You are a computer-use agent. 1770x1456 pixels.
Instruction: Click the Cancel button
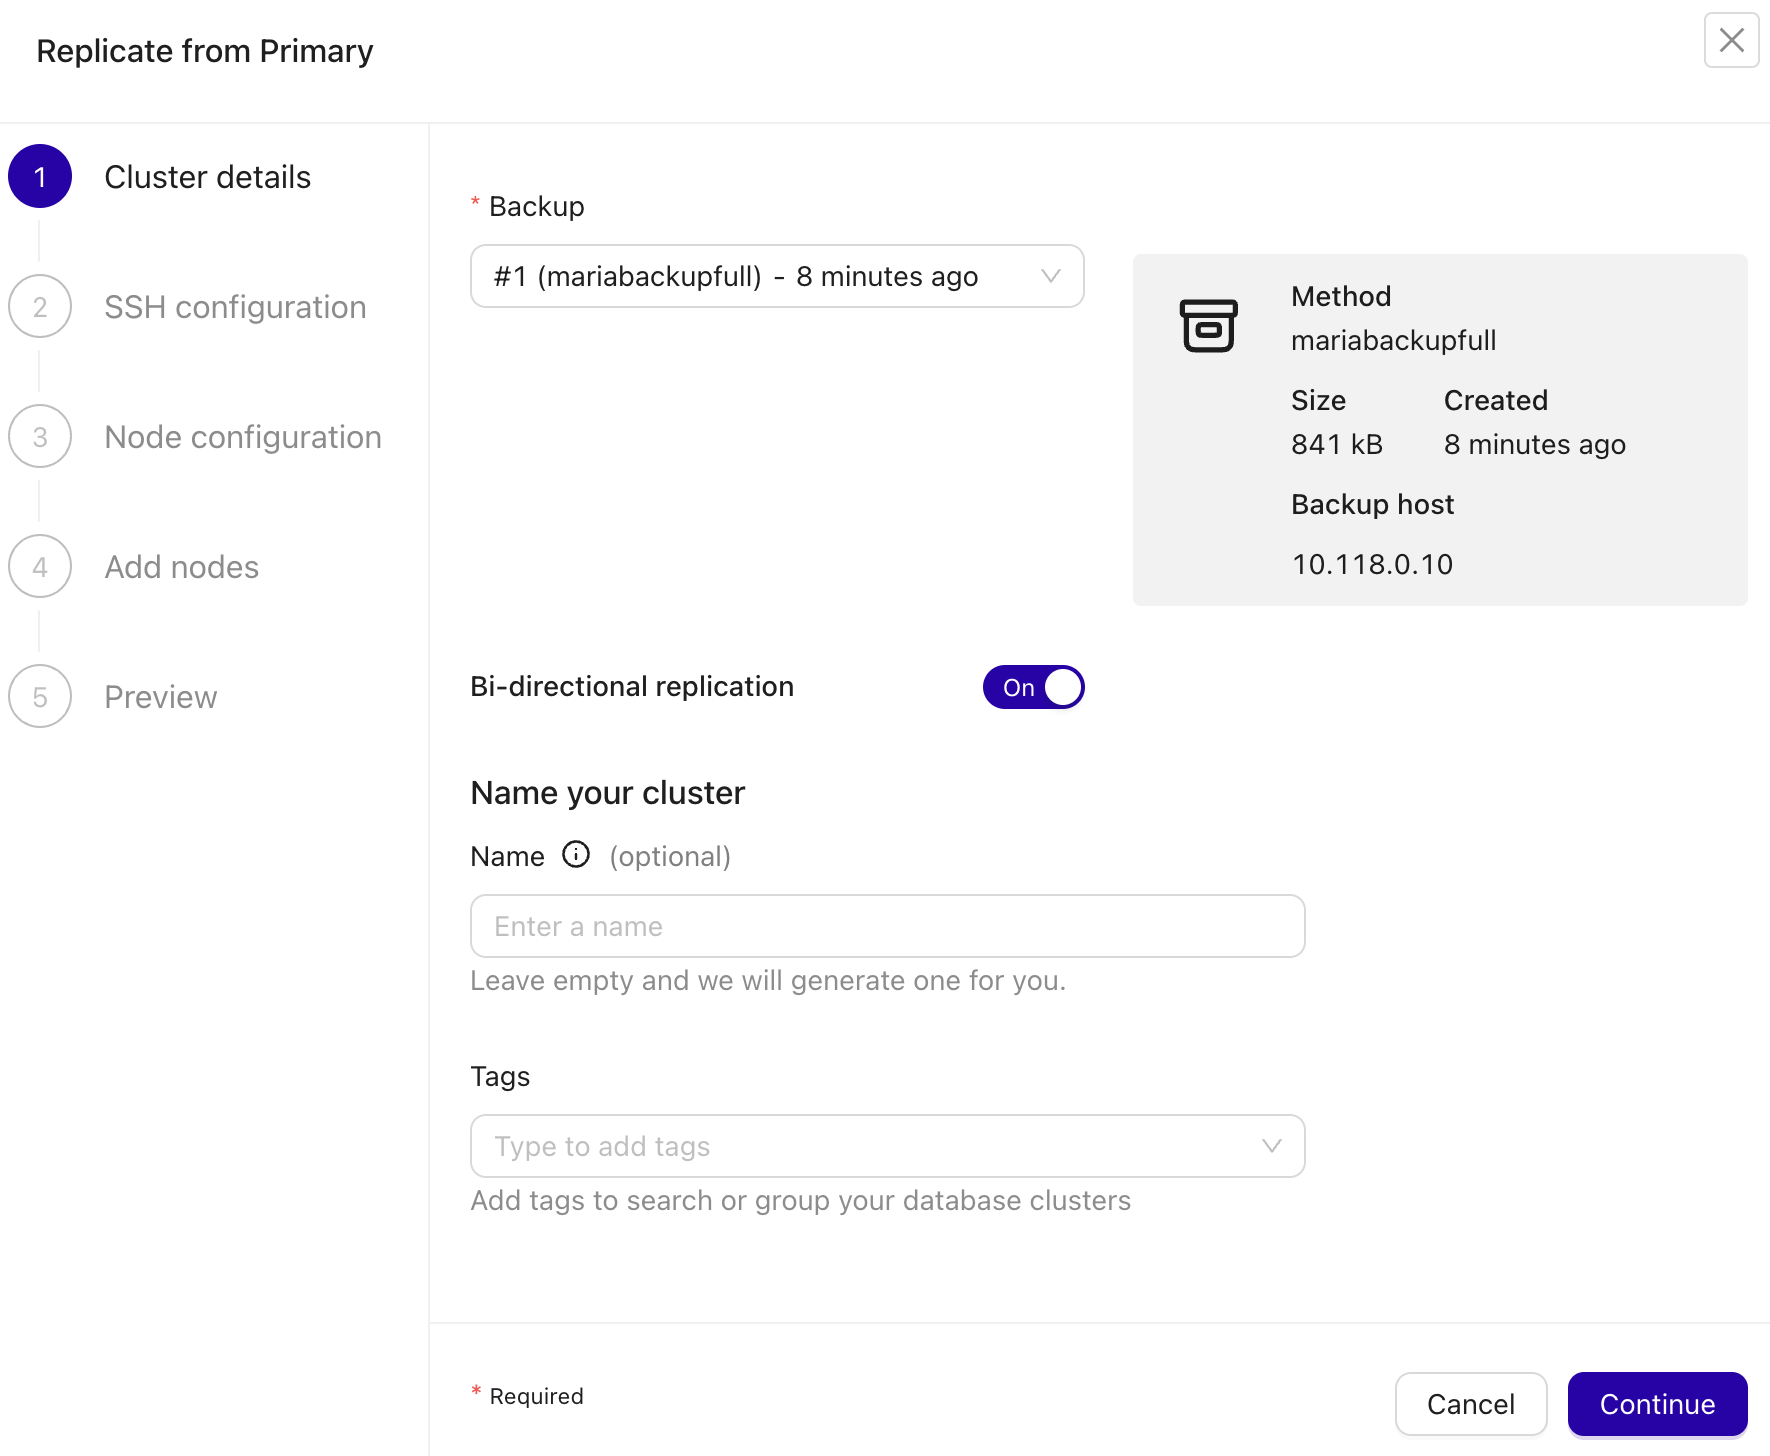1470,1404
